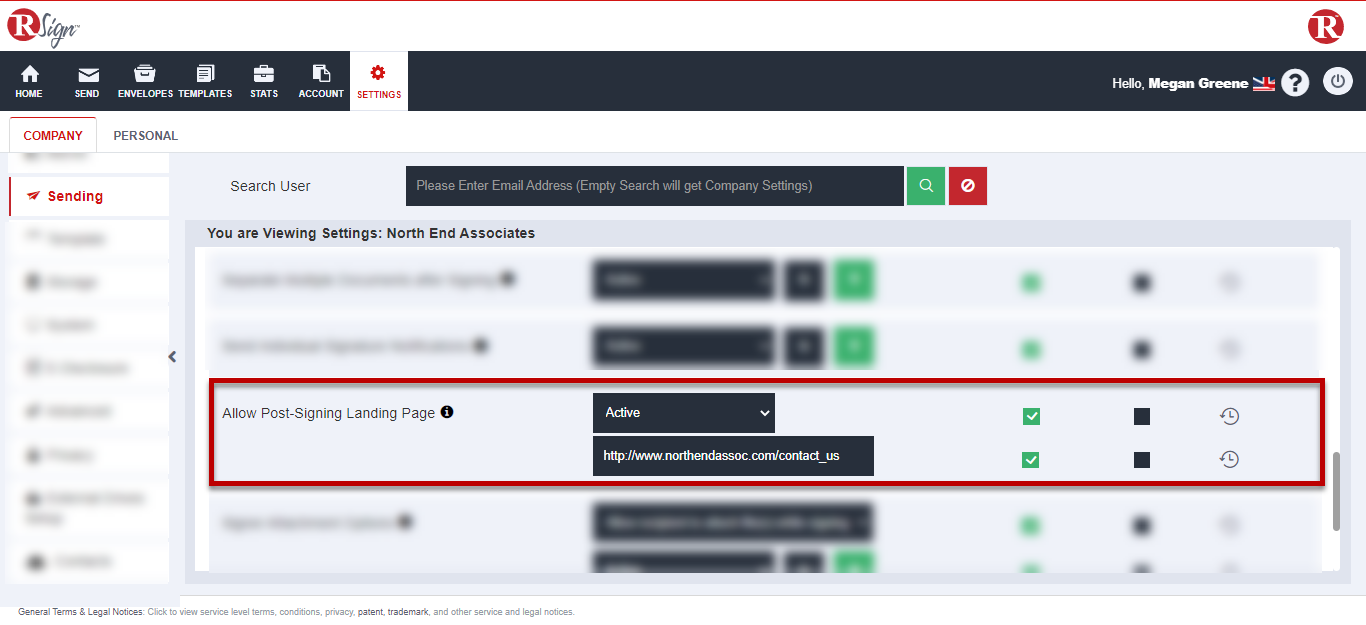
Task: Click the power logout icon
Action: pyautogui.click(x=1337, y=82)
